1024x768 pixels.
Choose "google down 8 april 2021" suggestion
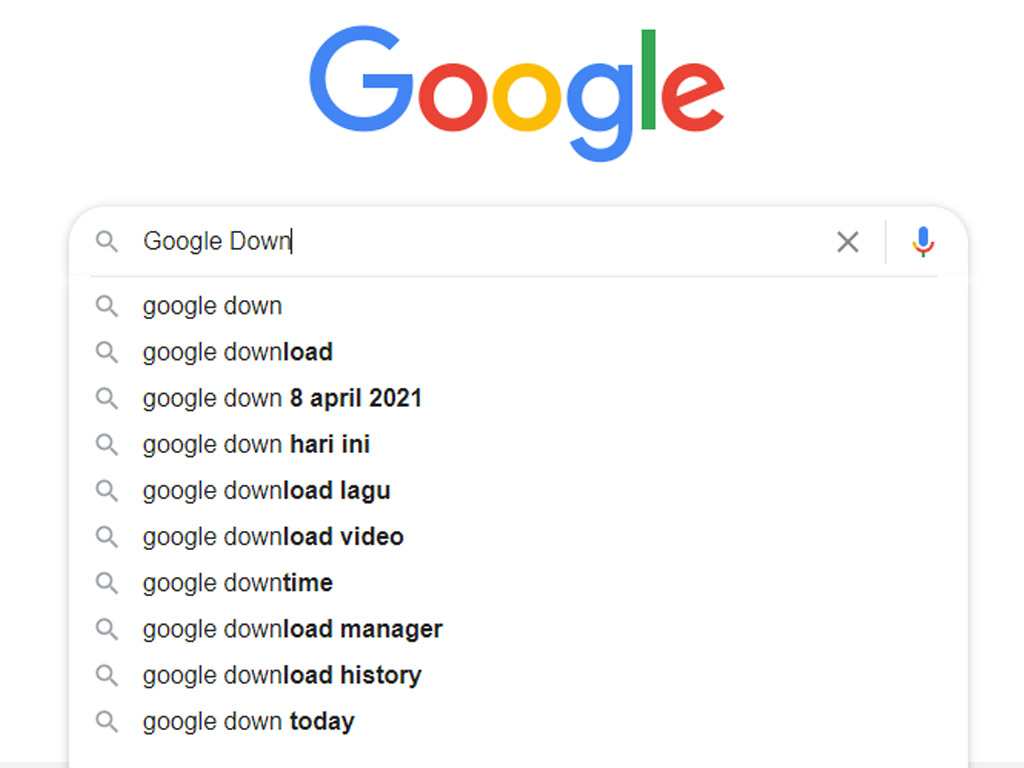coord(282,398)
